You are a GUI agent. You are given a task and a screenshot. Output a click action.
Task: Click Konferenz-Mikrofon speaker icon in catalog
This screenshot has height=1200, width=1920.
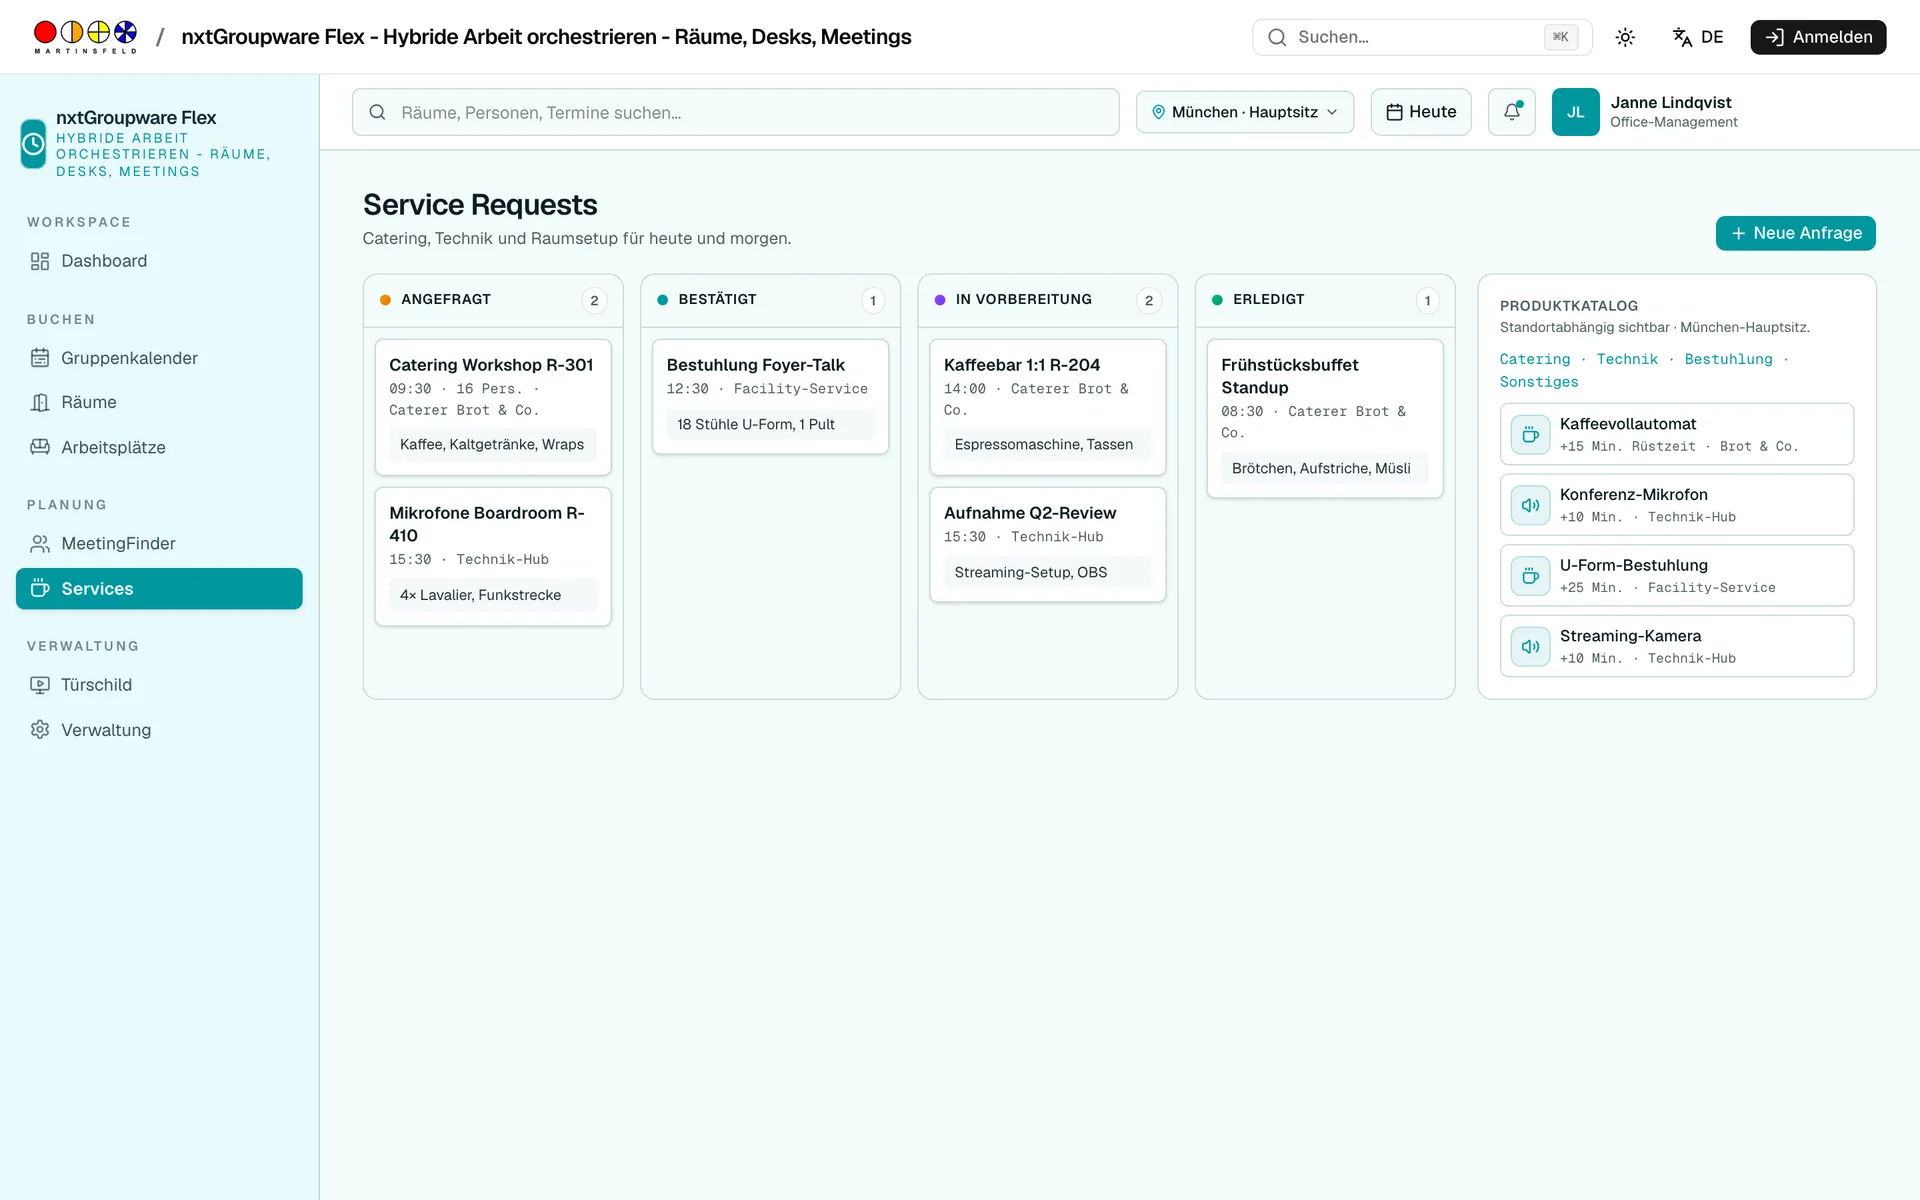[1530, 505]
